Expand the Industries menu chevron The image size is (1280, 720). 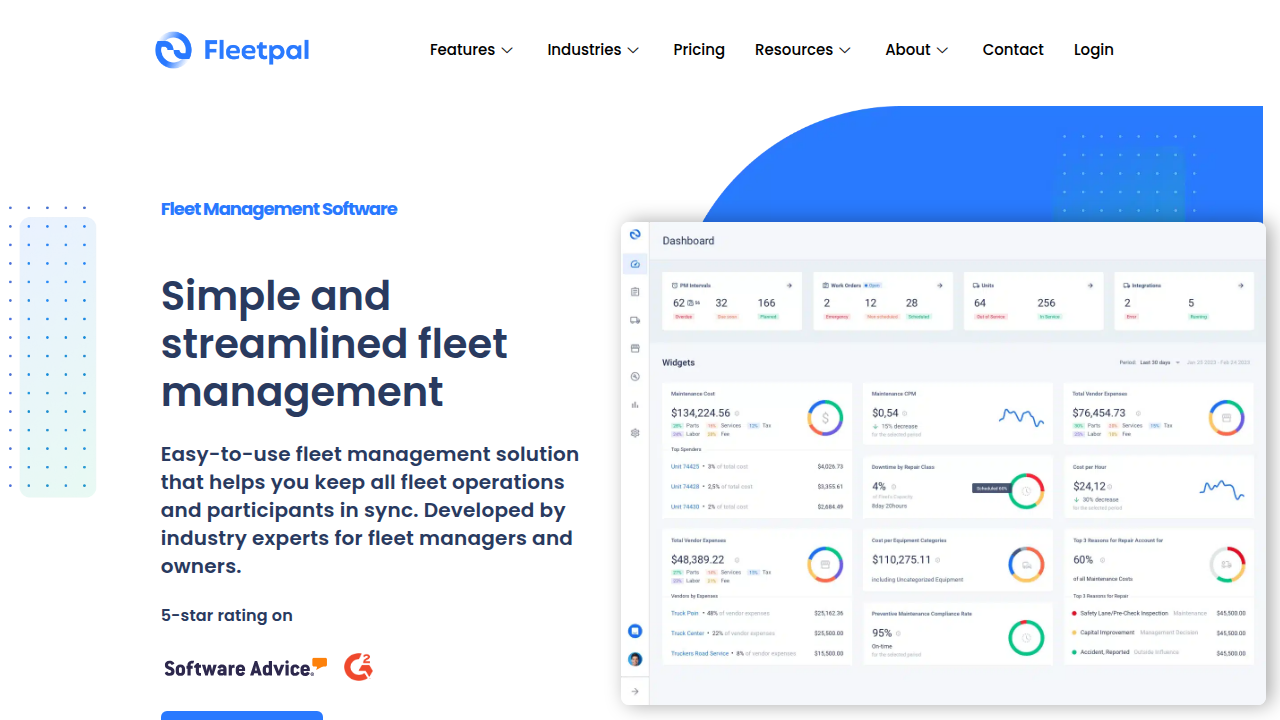click(x=633, y=50)
